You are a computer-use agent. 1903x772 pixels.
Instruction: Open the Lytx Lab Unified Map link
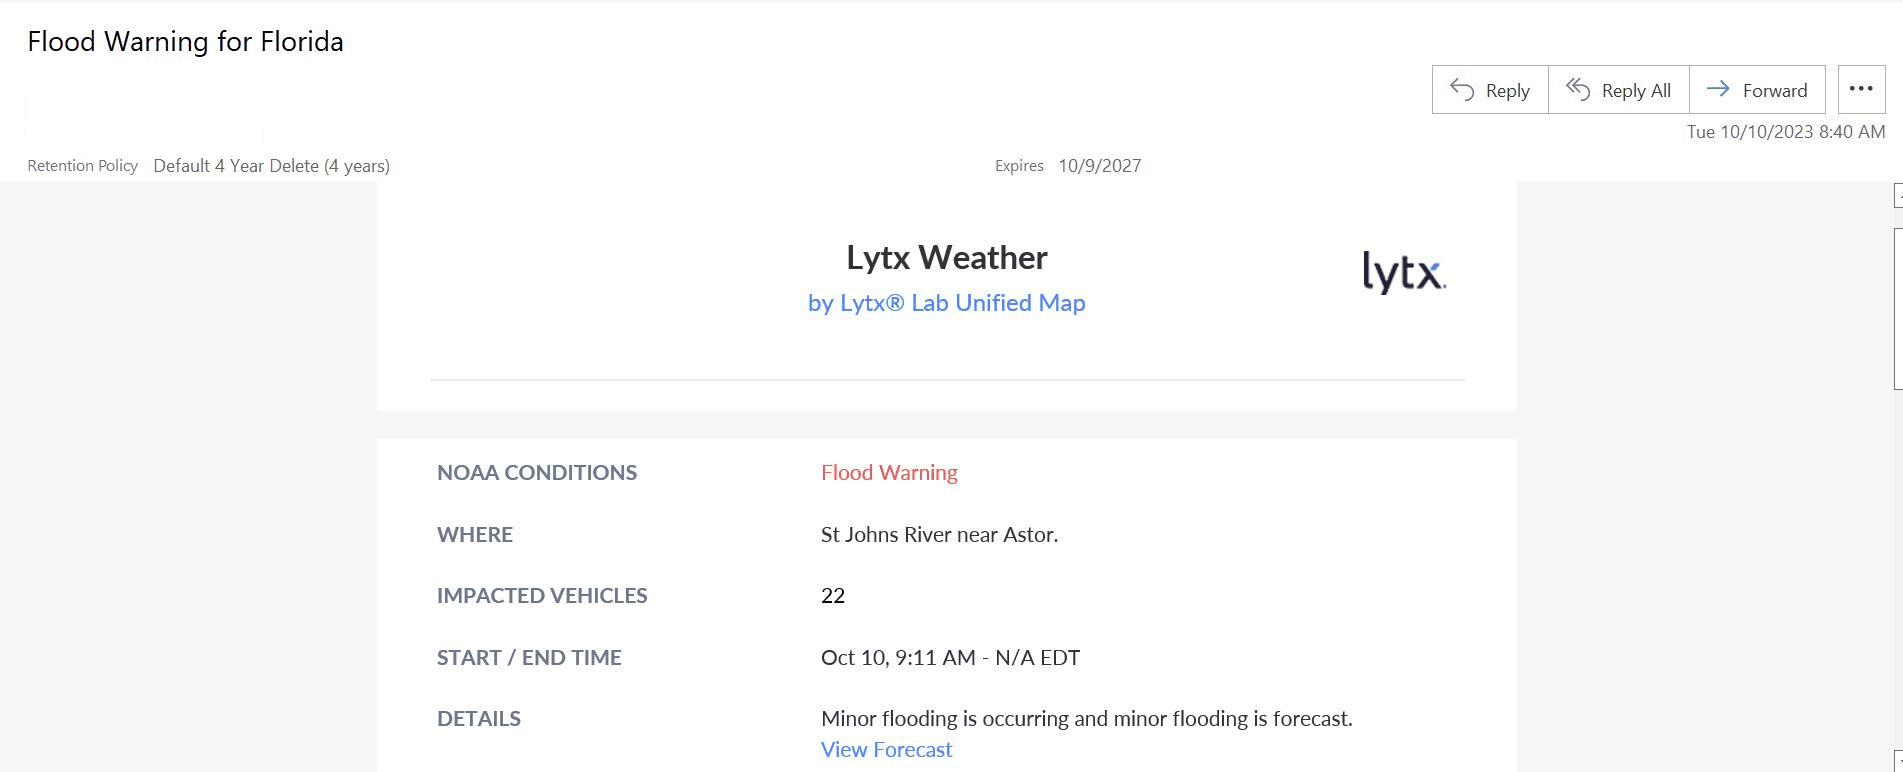[x=946, y=303]
